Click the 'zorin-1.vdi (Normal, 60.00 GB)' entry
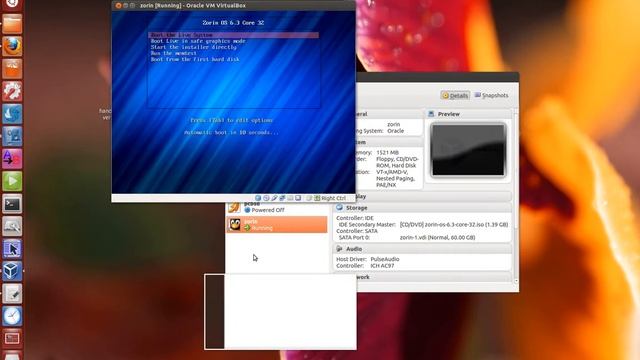 [437, 237]
